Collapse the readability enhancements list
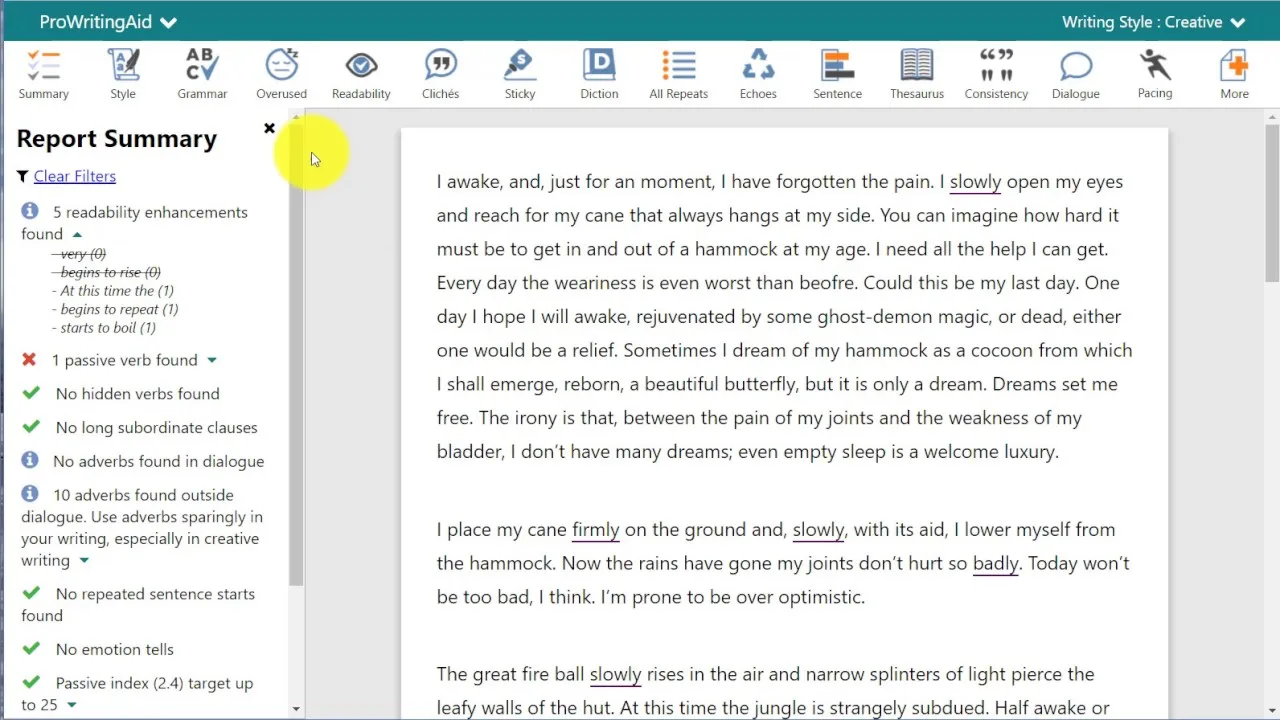 pos(77,234)
